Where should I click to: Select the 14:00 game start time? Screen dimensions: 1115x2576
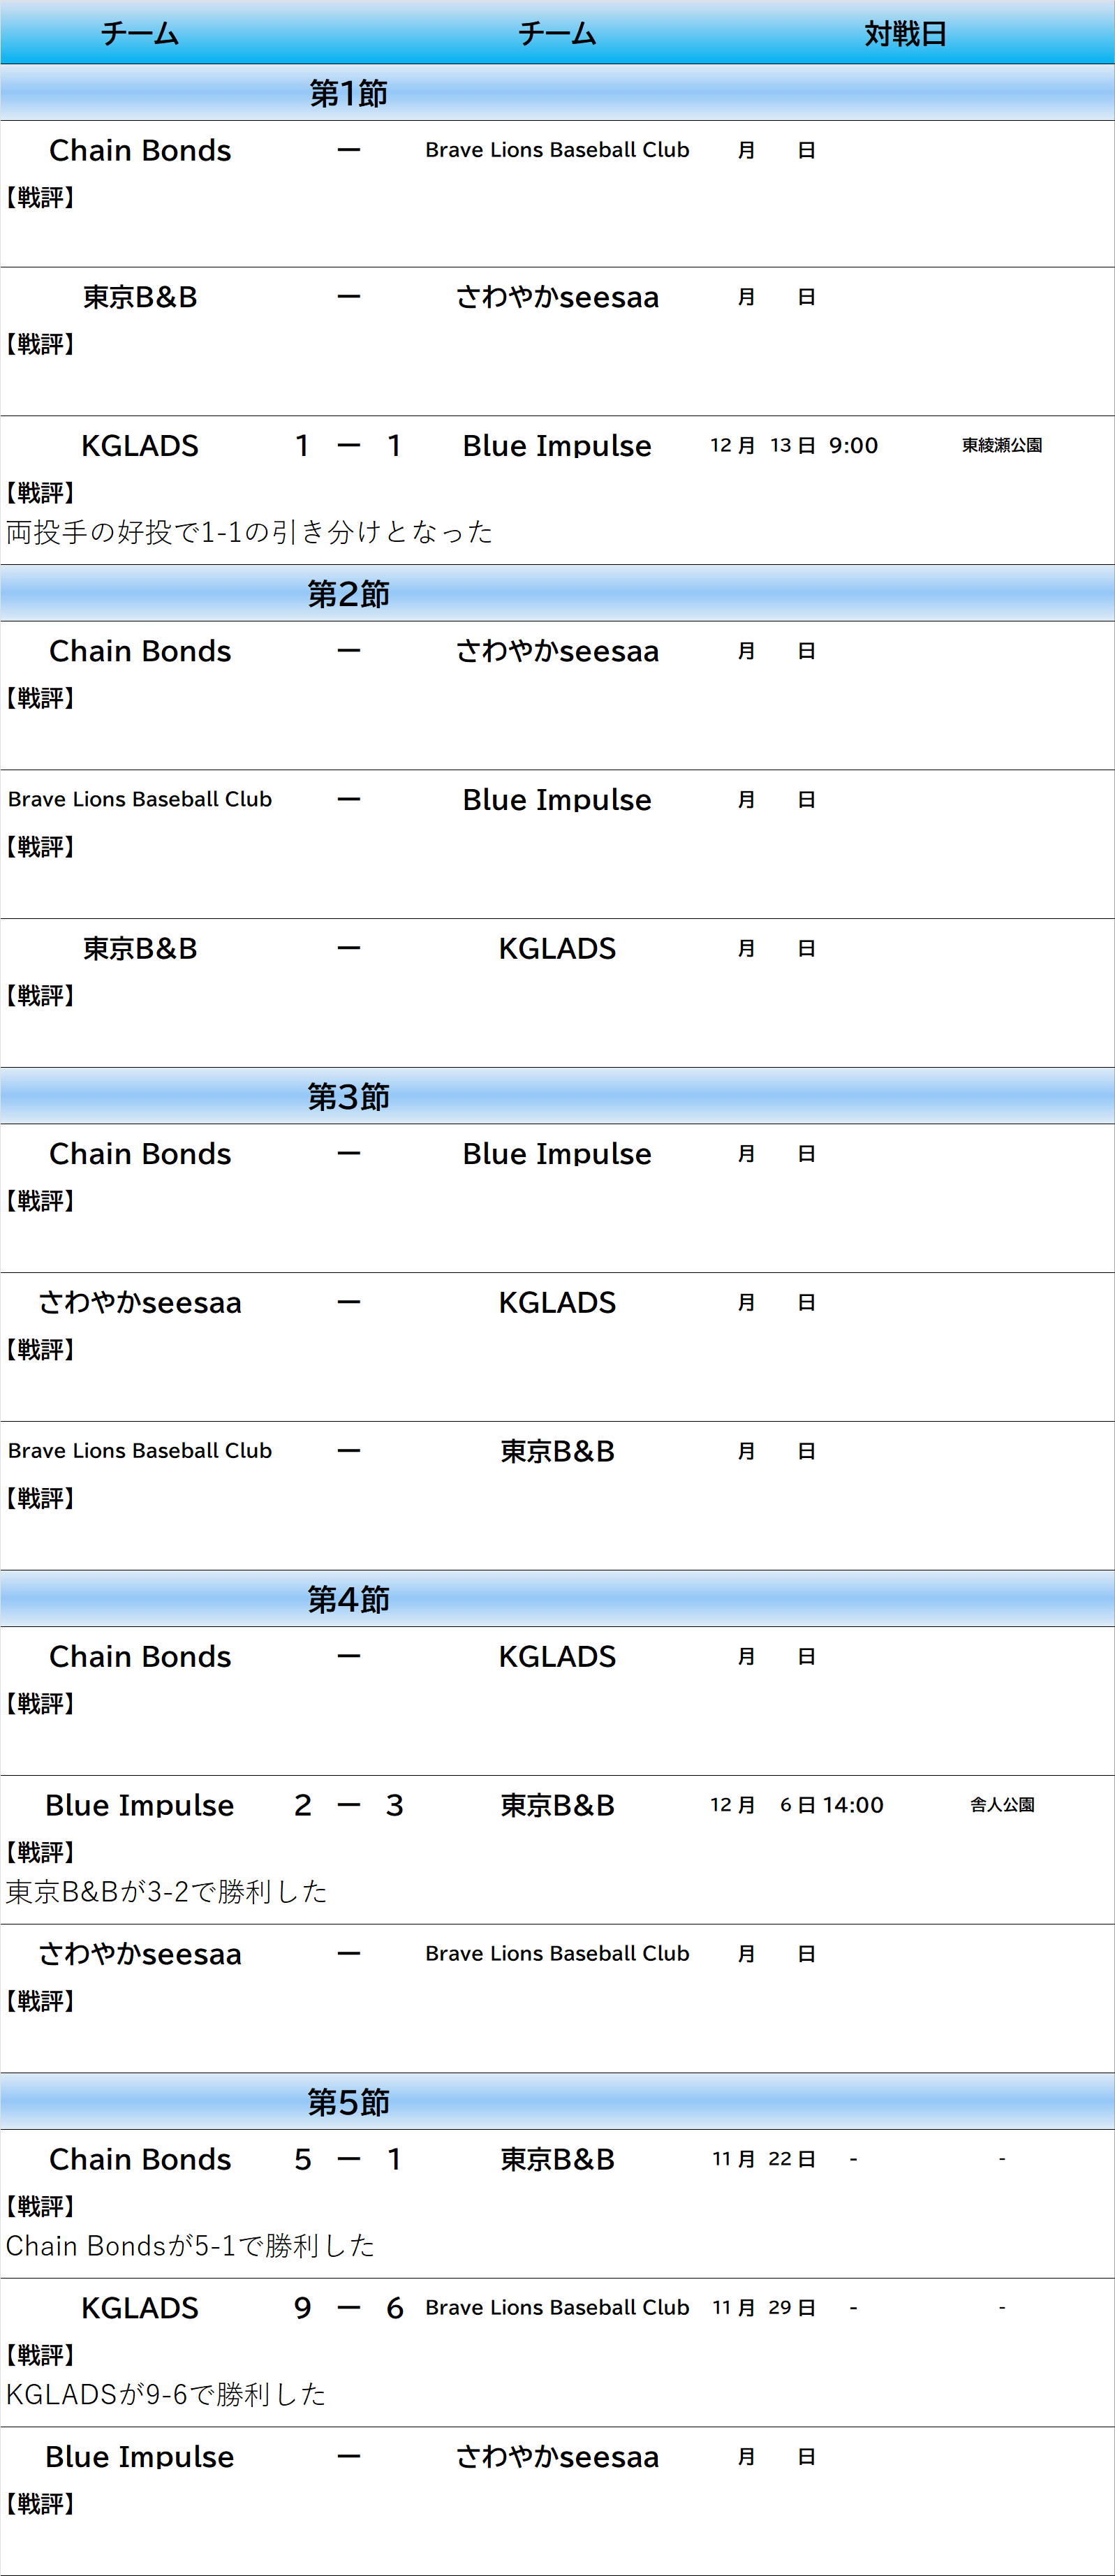(853, 1805)
